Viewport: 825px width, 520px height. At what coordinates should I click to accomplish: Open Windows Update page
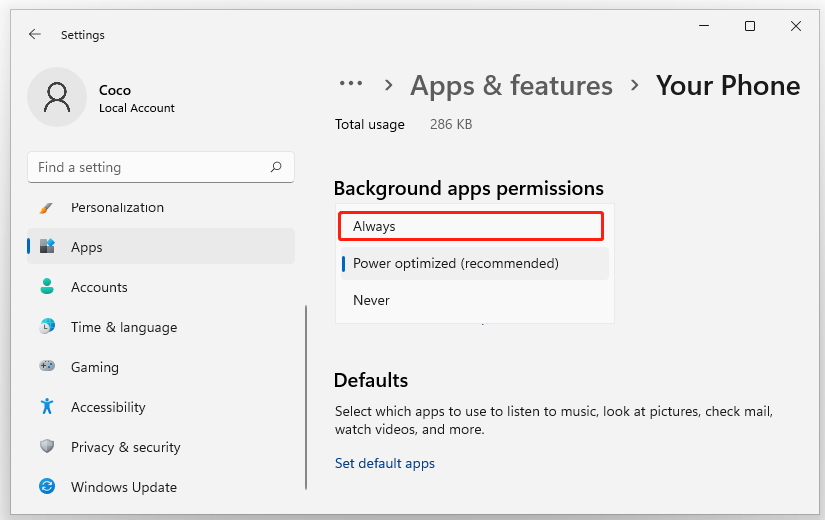tap(160, 487)
